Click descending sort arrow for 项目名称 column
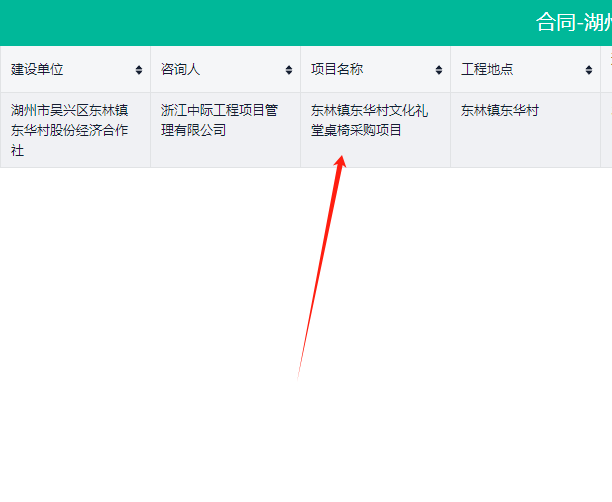This screenshot has height=502, width=612. point(438,73)
